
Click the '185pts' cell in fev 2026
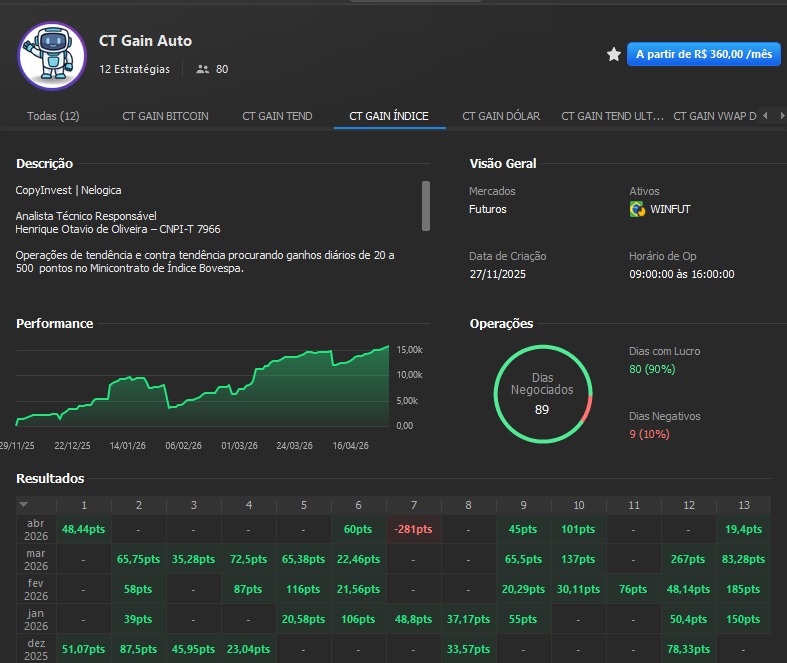pyautogui.click(x=743, y=589)
